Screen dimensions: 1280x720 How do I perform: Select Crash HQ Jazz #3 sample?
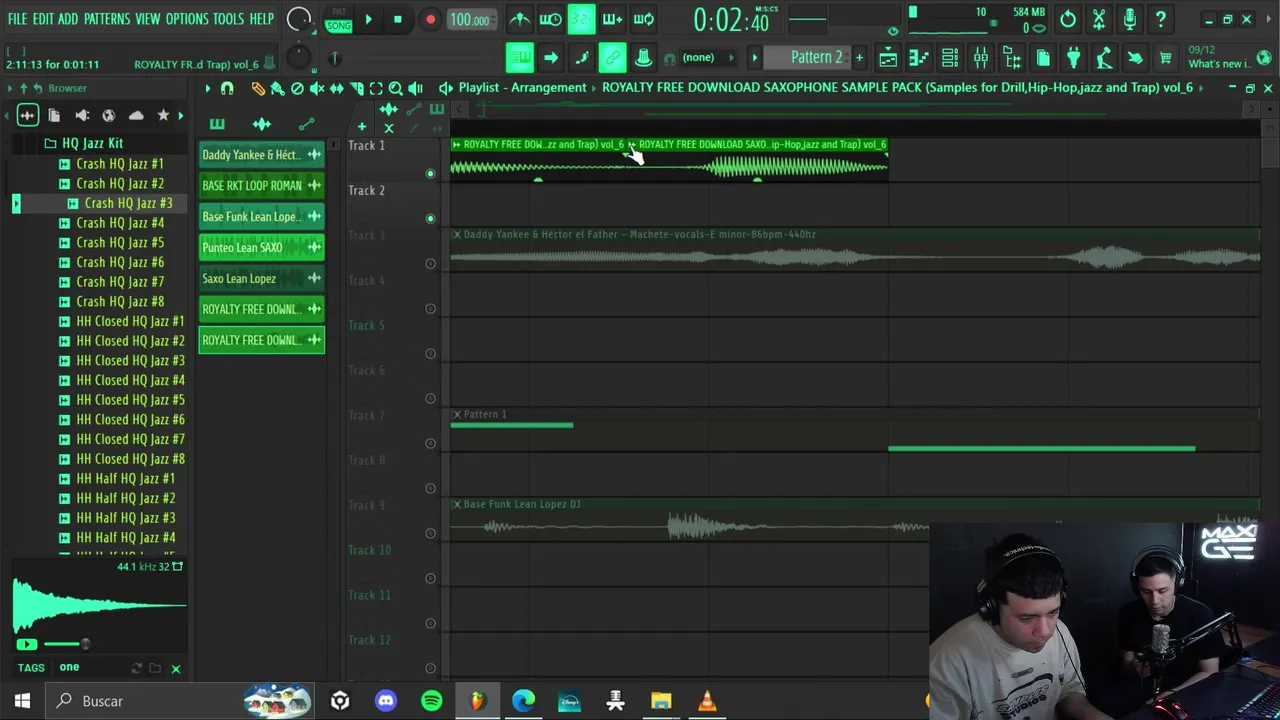point(128,203)
